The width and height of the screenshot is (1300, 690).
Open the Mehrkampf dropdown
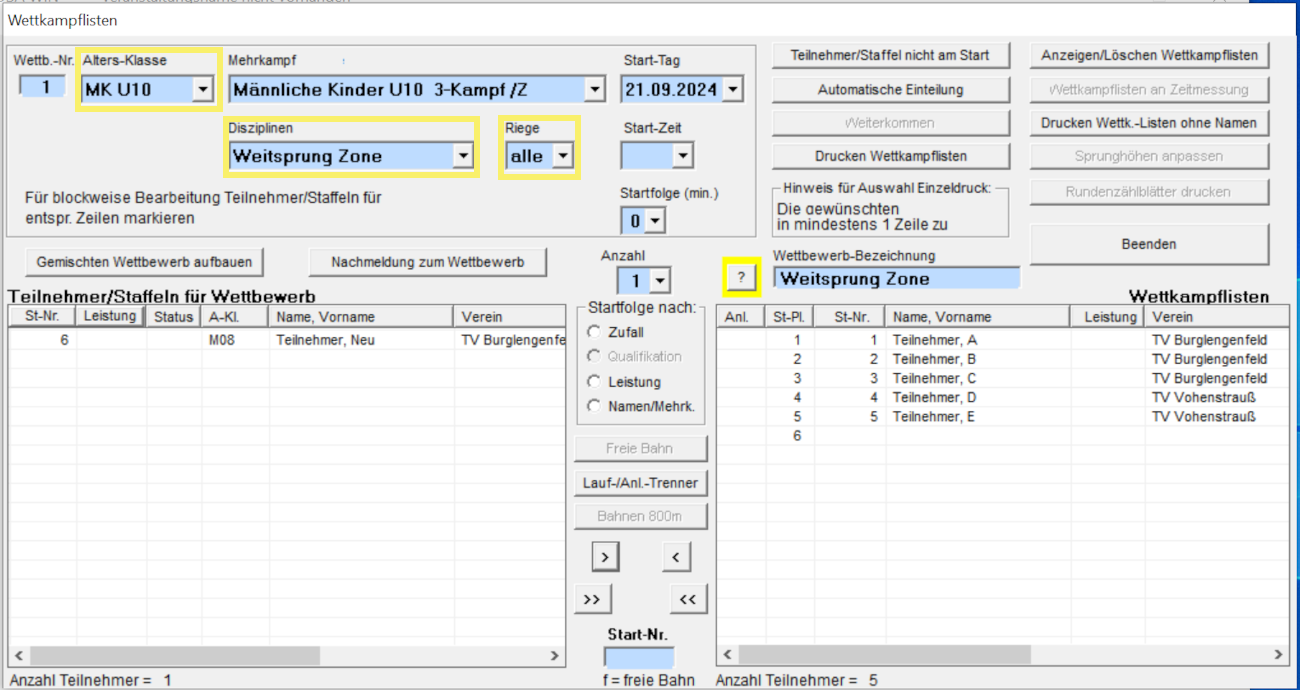(x=595, y=90)
